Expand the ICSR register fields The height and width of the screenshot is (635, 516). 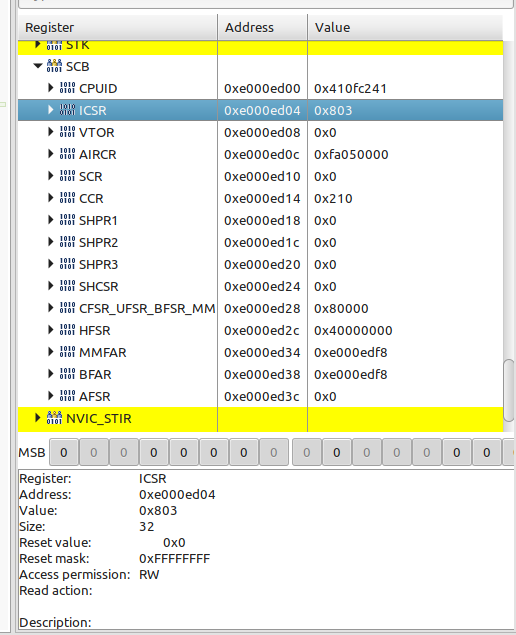point(51,109)
